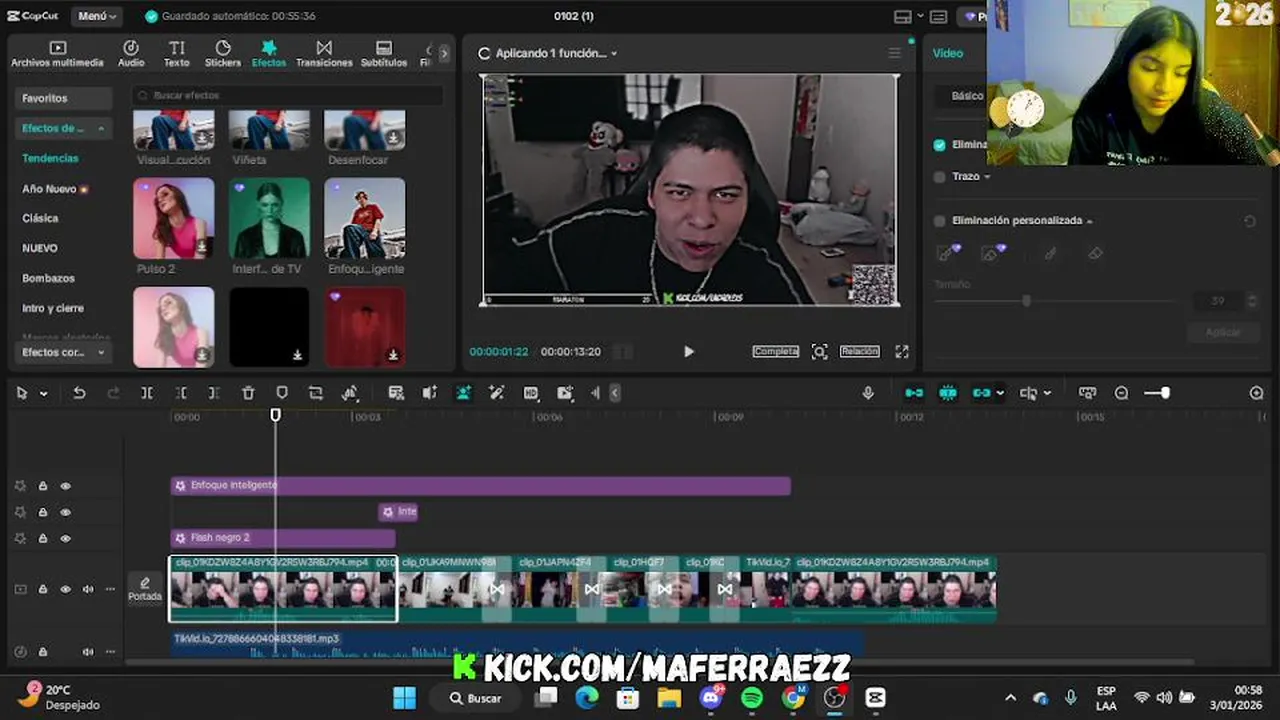Open the layout switcher dropdown arrow
1280x720 pixels.
(x=922, y=16)
